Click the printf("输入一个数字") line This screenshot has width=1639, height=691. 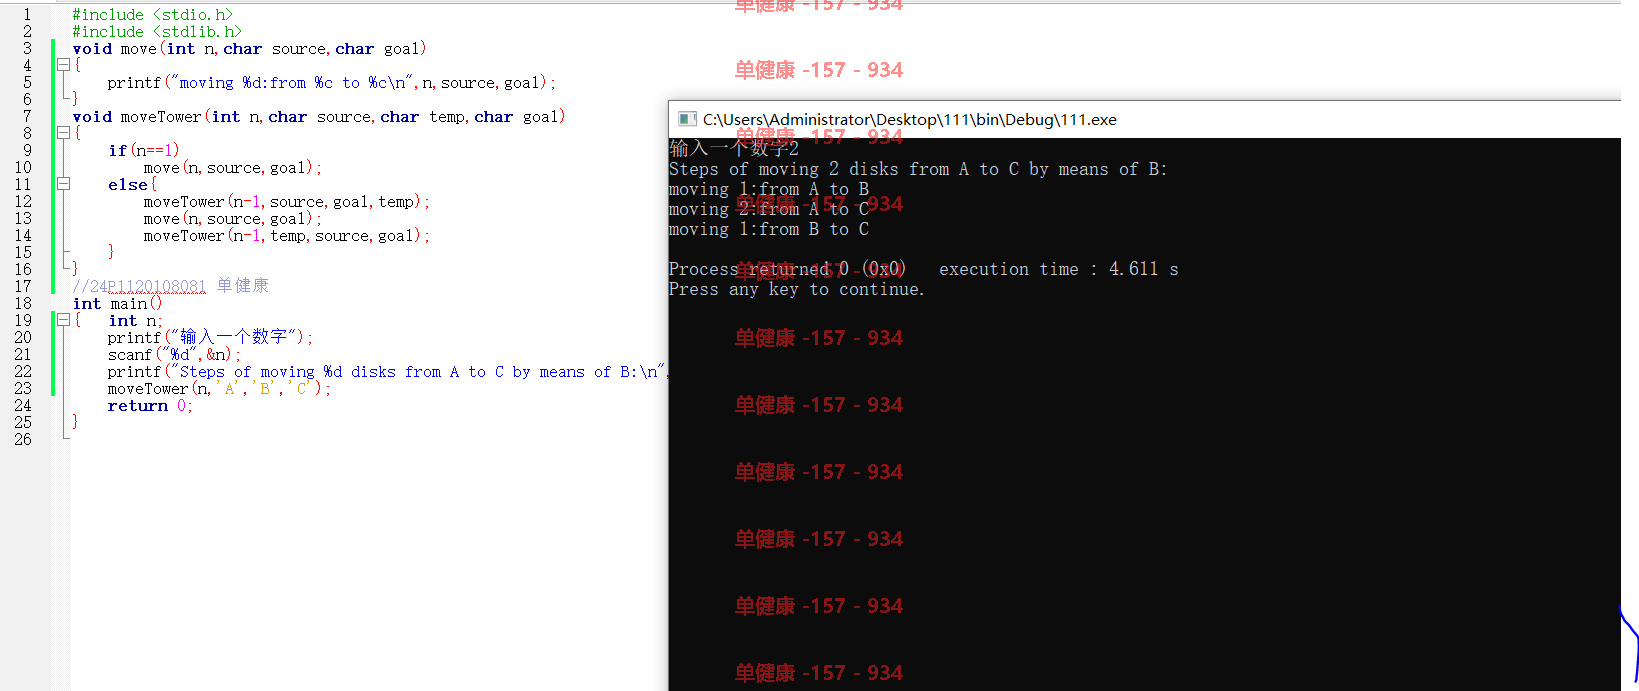click(x=210, y=337)
